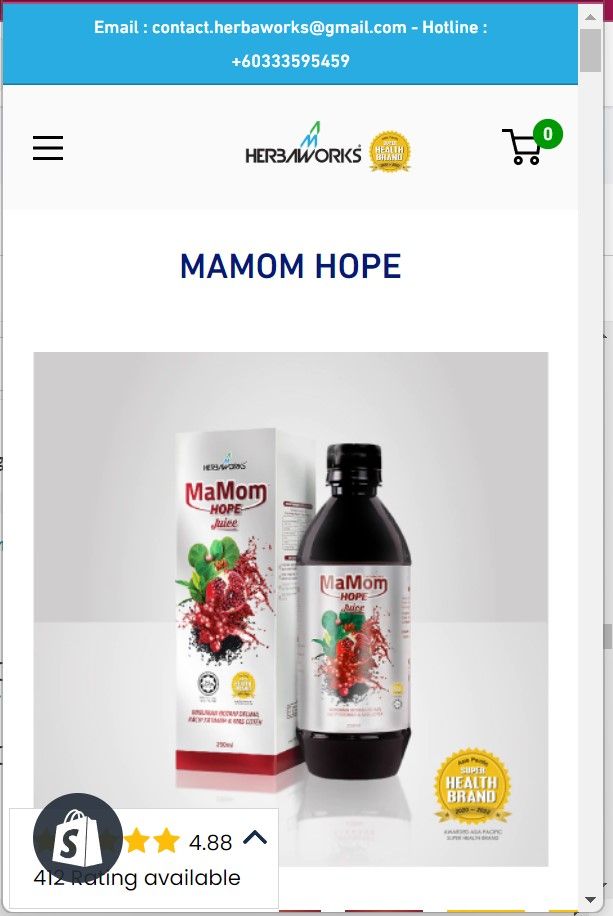Expand the rating widget with the up chevron
The image size is (613, 916).
coord(255,838)
